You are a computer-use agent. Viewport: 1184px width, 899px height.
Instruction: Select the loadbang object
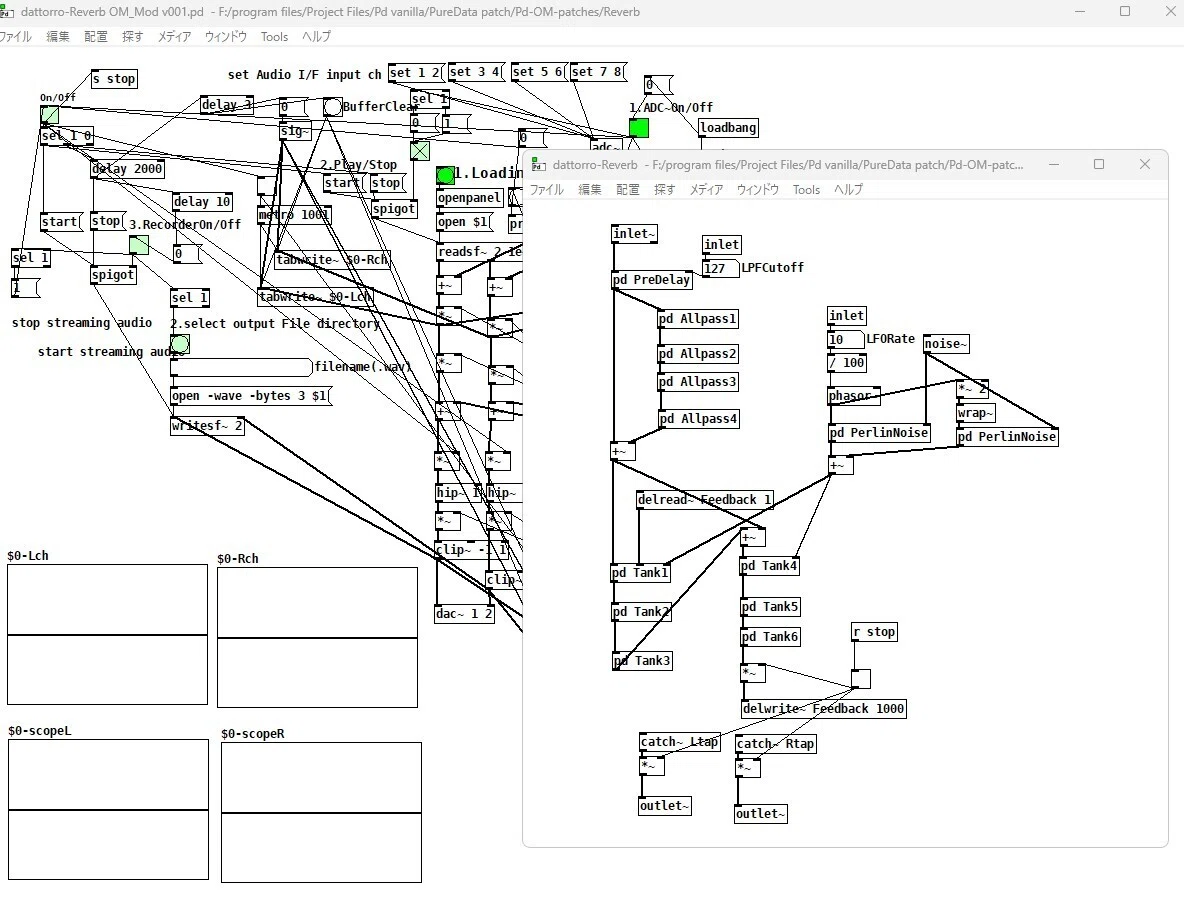(728, 128)
